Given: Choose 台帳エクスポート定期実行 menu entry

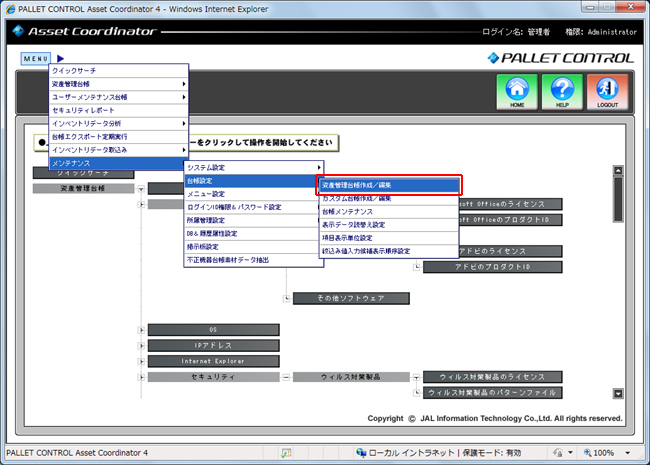Looking at the screenshot, I should 119,137.
